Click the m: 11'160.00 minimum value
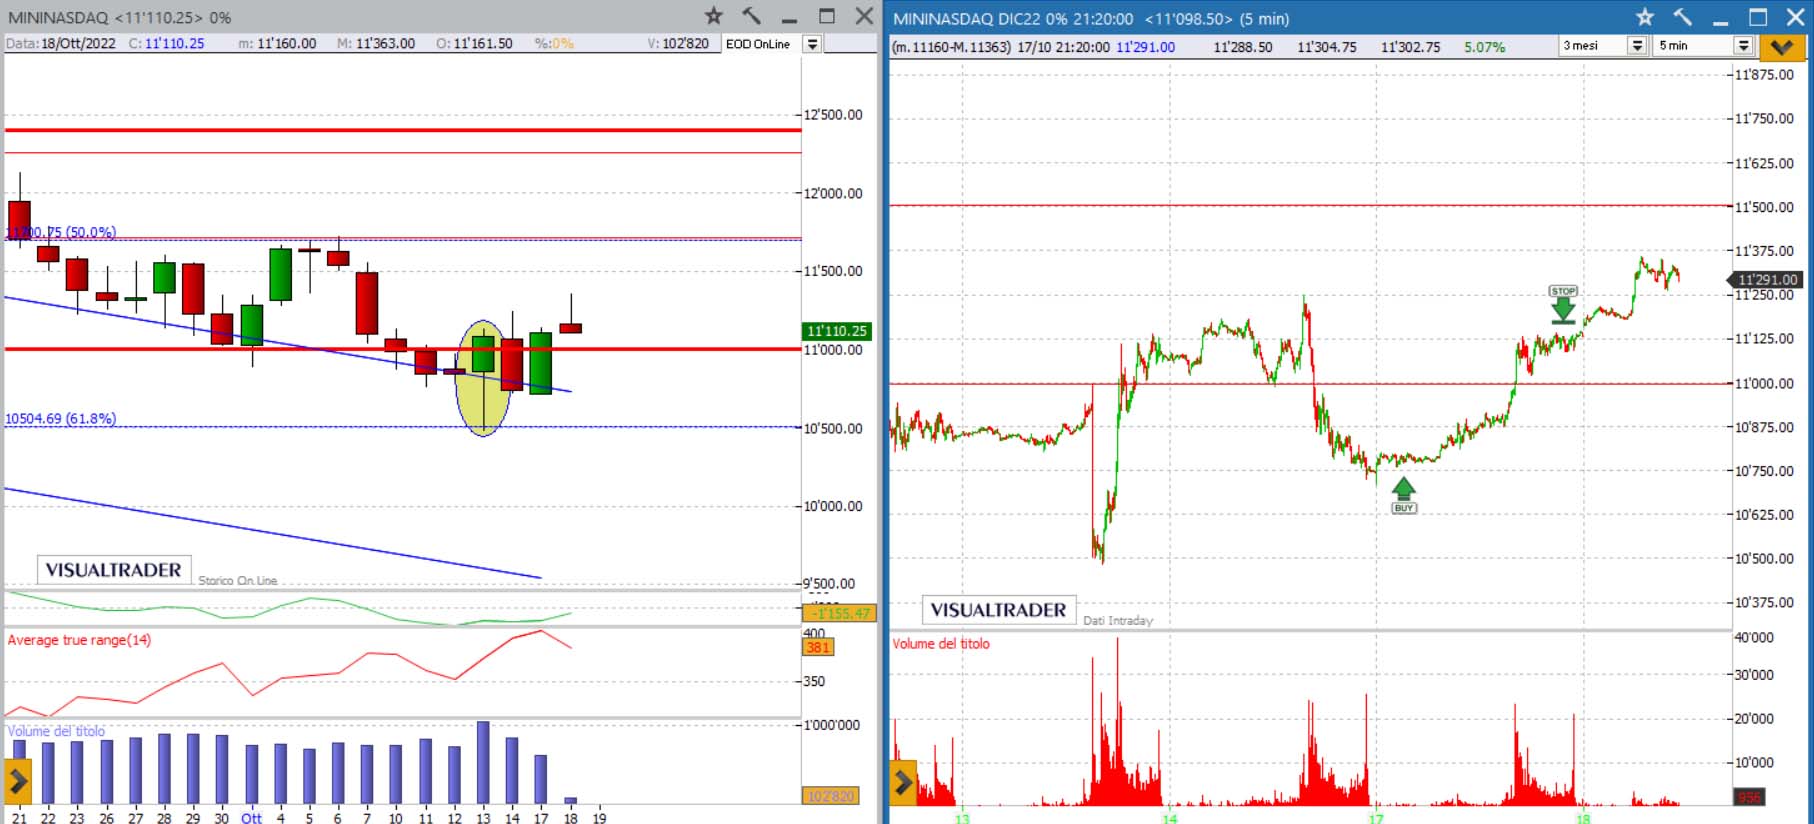Image resolution: width=1814 pixels, height=824 pixels. point(277,44)
